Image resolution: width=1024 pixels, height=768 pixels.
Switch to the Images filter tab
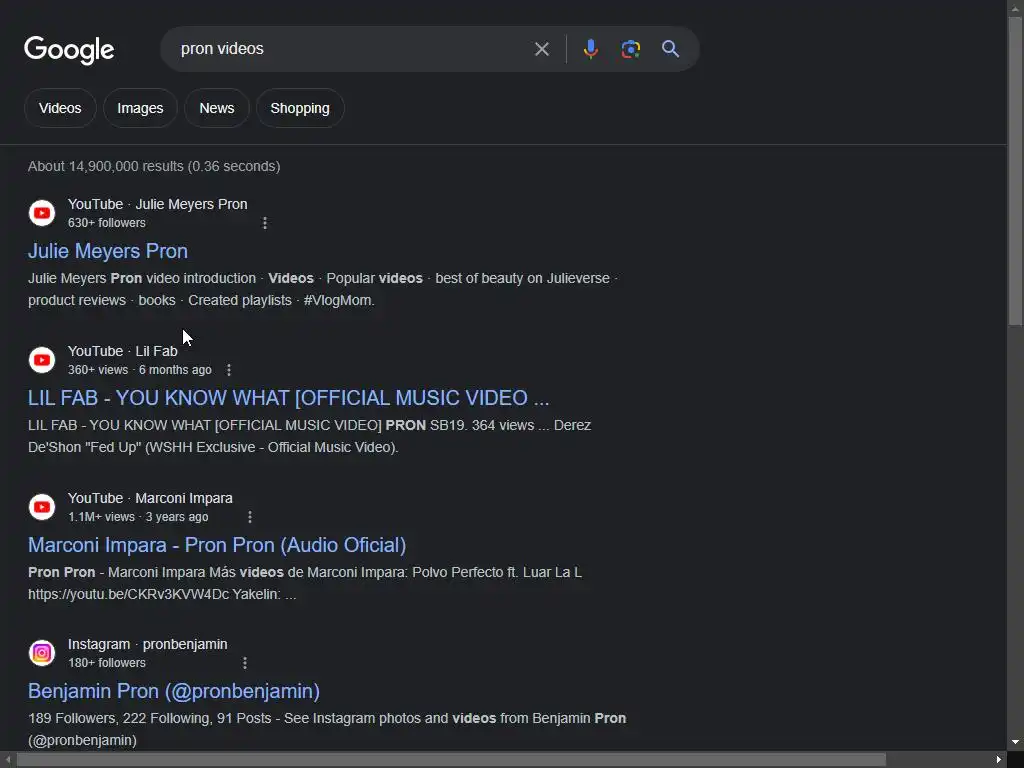pos(140,108)
